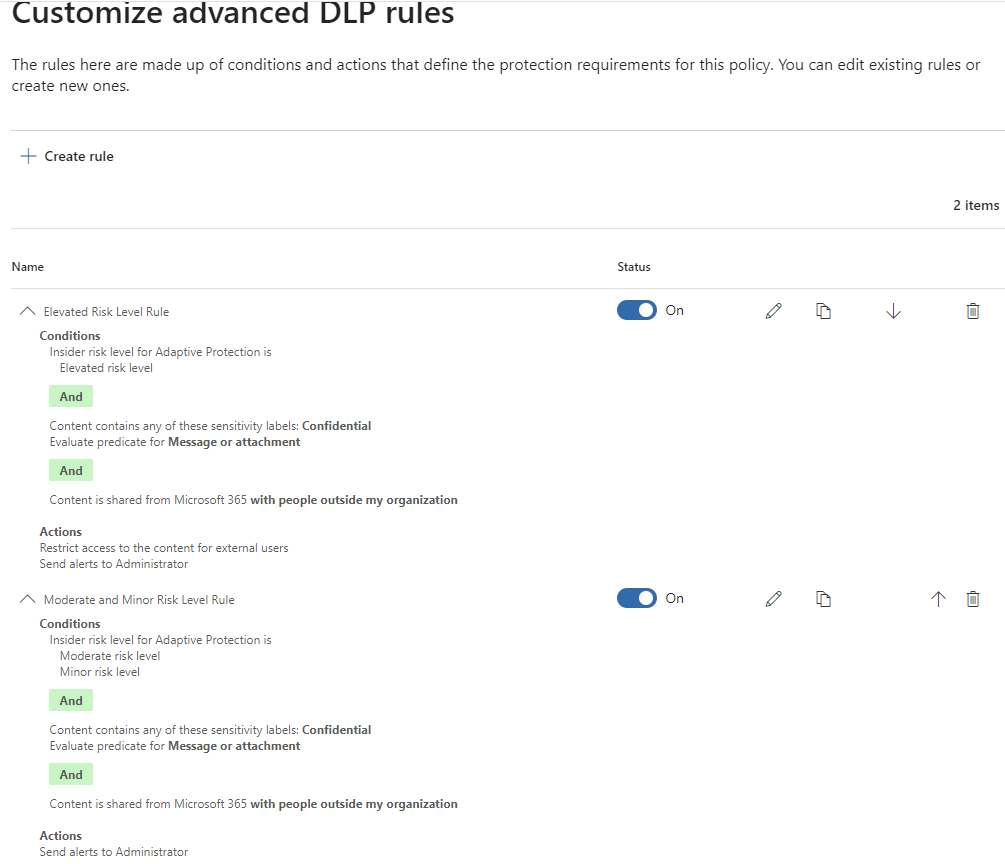Image resolution: width=1005 pixels, height=864 pixels.
Task: Duplicate the Moderate and Minor Risk Rule
Action: [823, 599]
